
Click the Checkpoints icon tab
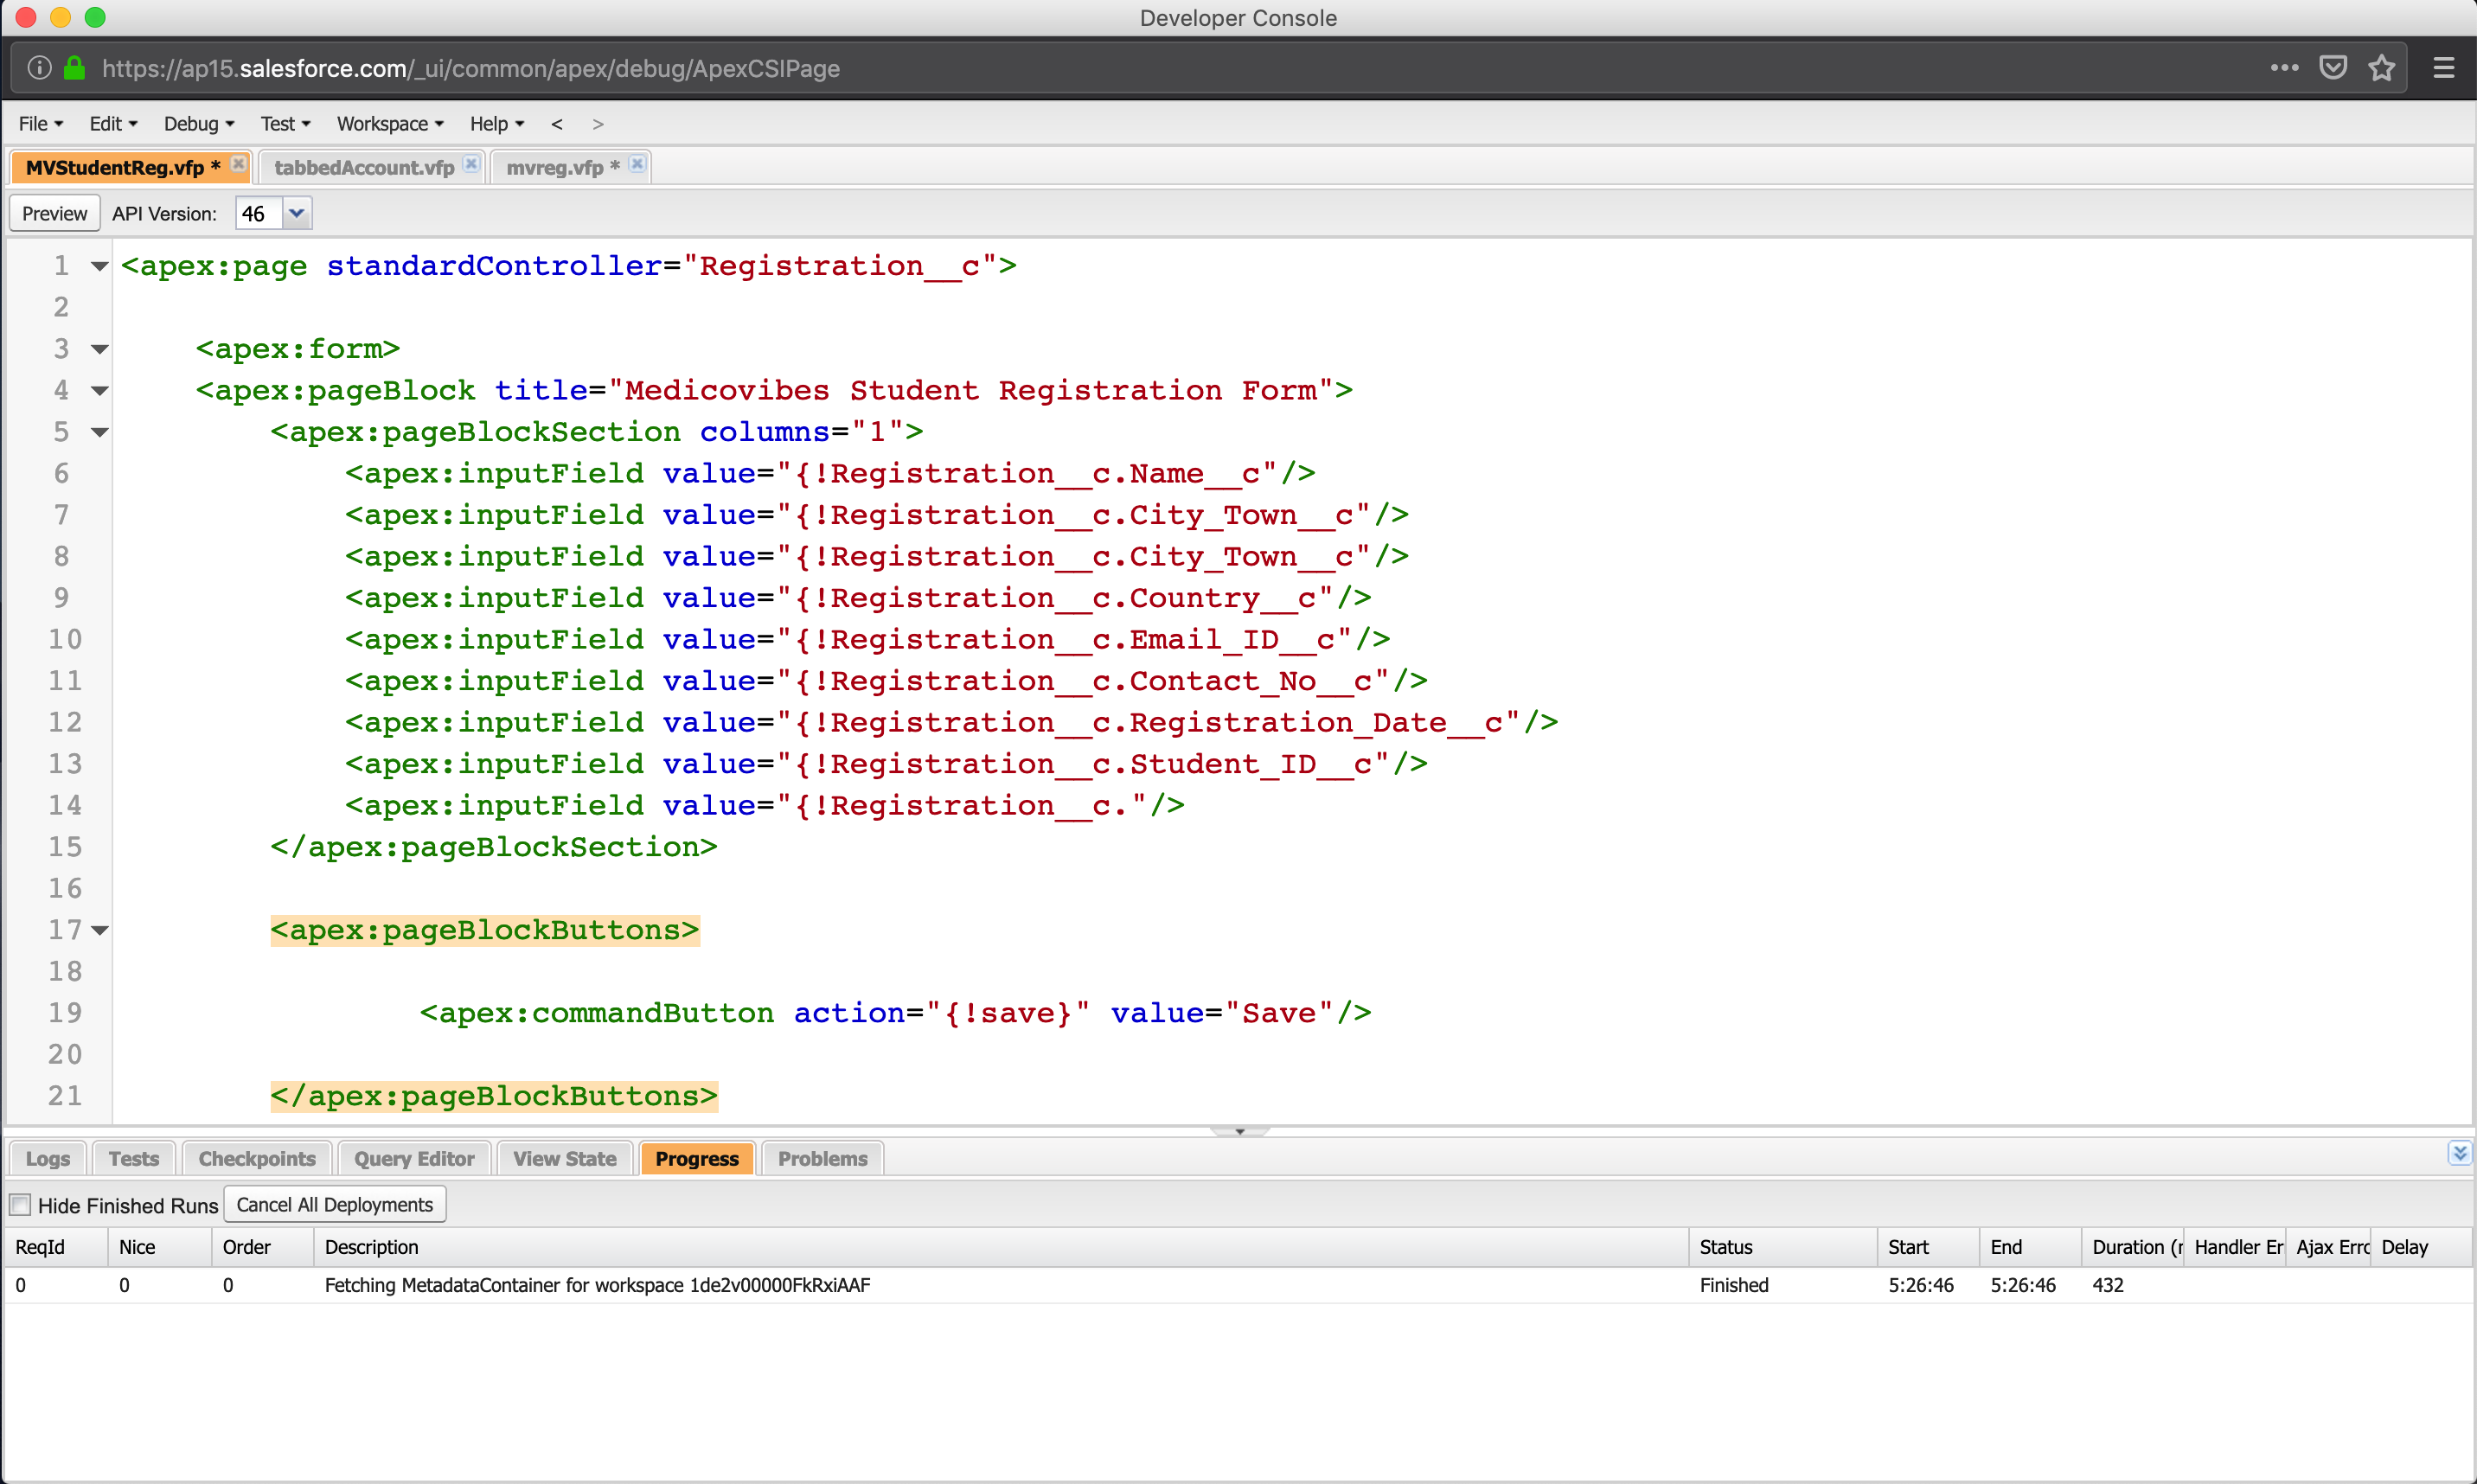256,1159
